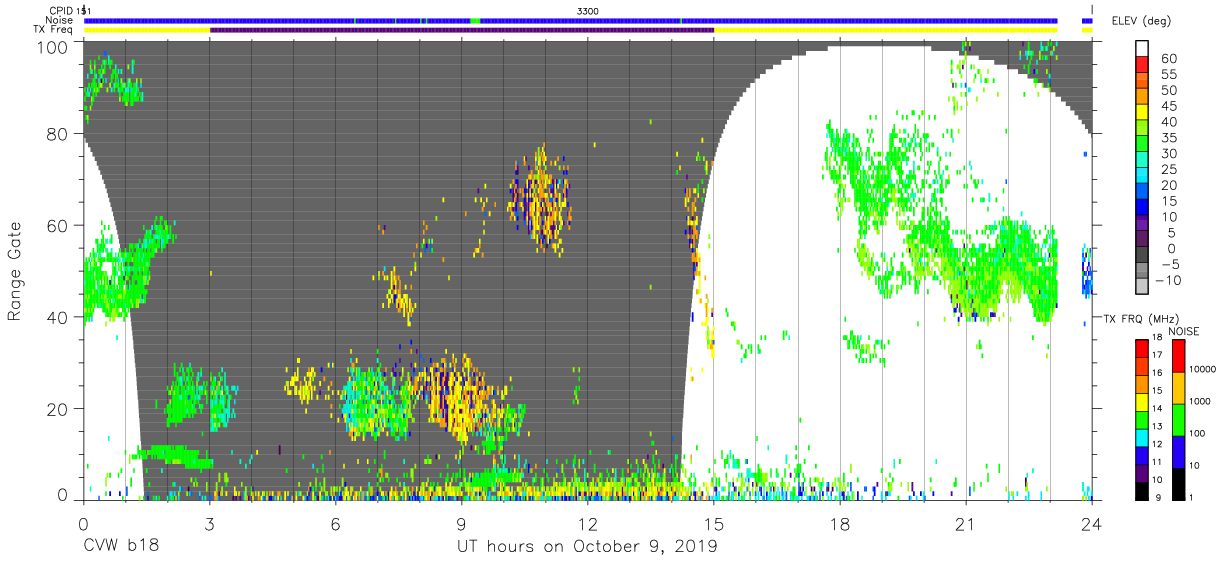
Task: Click the '25' tick on ELEV colorbar
Action: 1169,169
